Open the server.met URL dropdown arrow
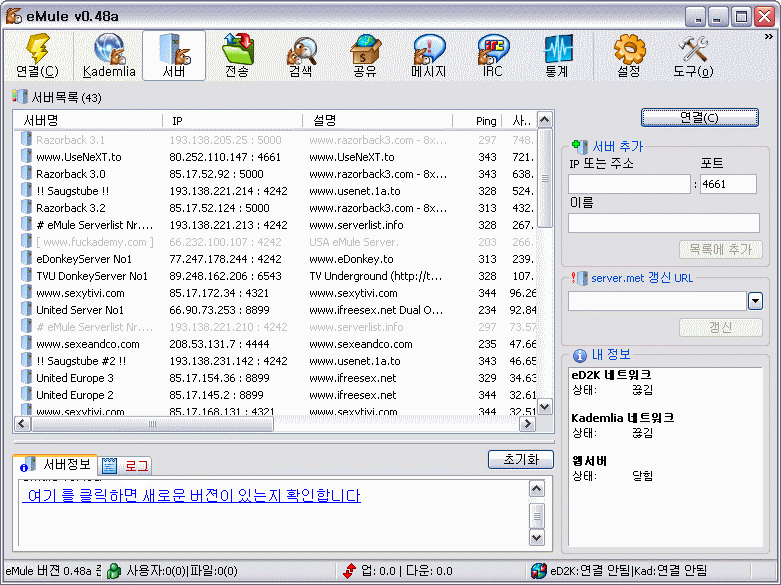Screen dimensions: 781x585 [x=755, y=301]
